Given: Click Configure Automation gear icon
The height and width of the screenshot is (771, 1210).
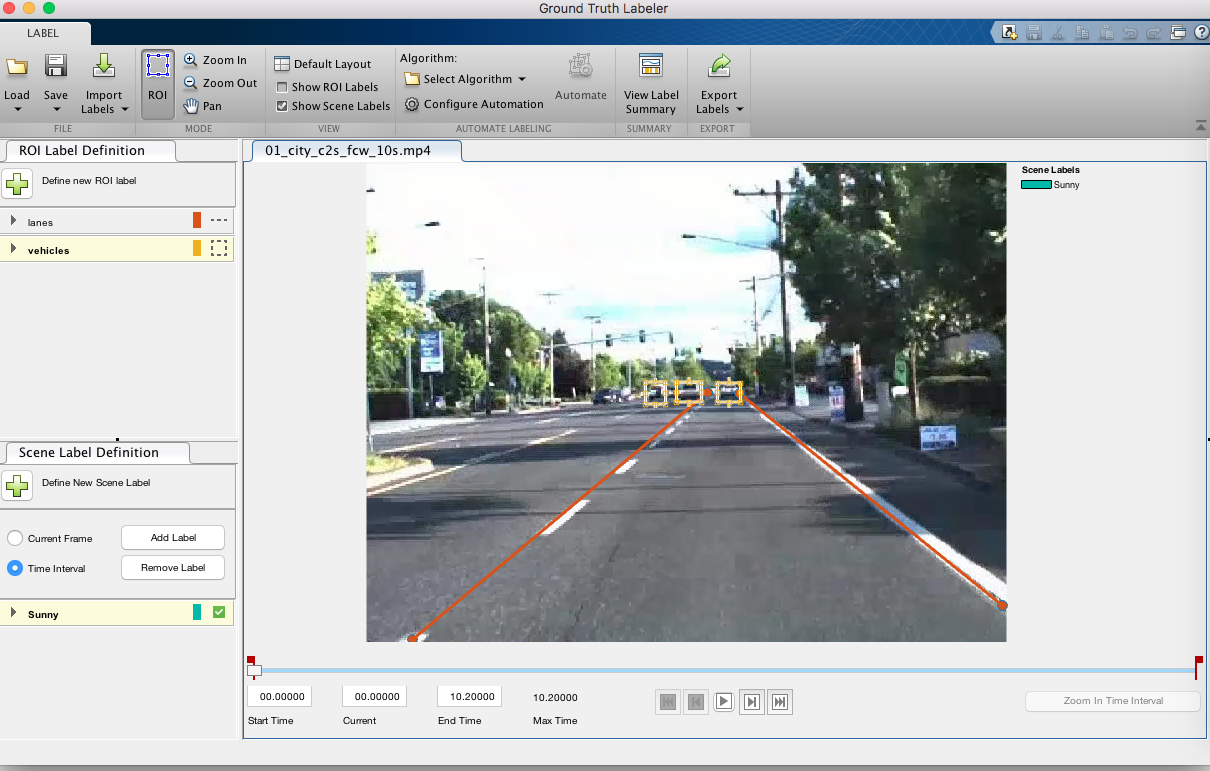Looking at the screenshot, I should point(412,104).
